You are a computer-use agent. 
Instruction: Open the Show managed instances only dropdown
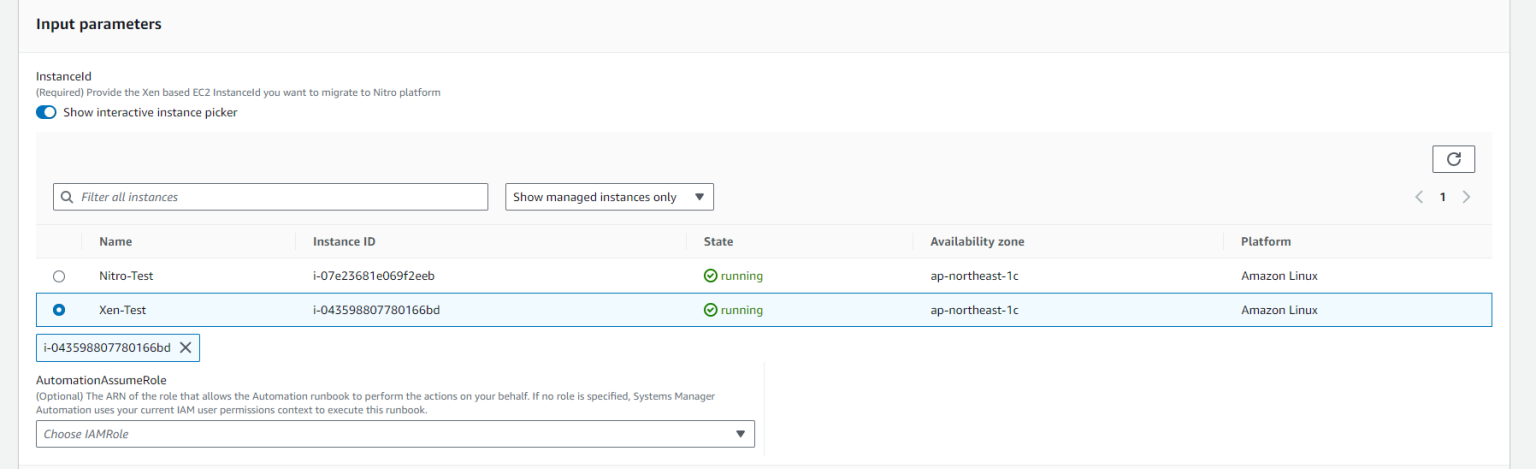pyautogui.click(x=609, y=197)
